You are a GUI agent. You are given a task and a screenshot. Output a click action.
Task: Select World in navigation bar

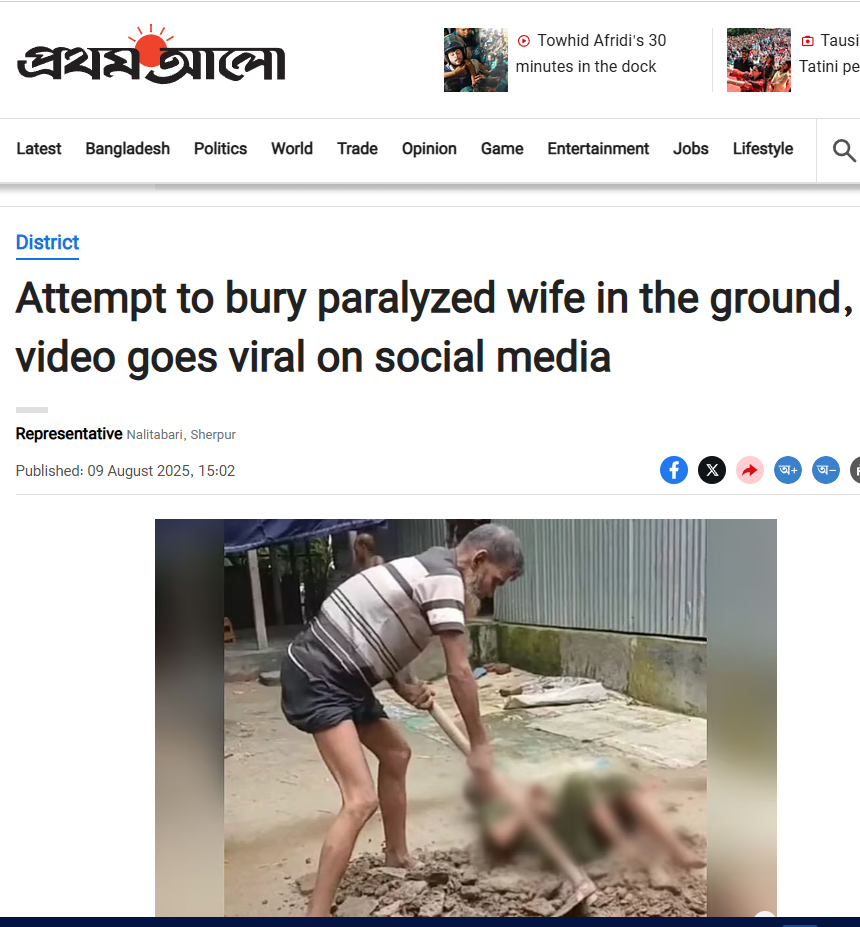point(292,148)
